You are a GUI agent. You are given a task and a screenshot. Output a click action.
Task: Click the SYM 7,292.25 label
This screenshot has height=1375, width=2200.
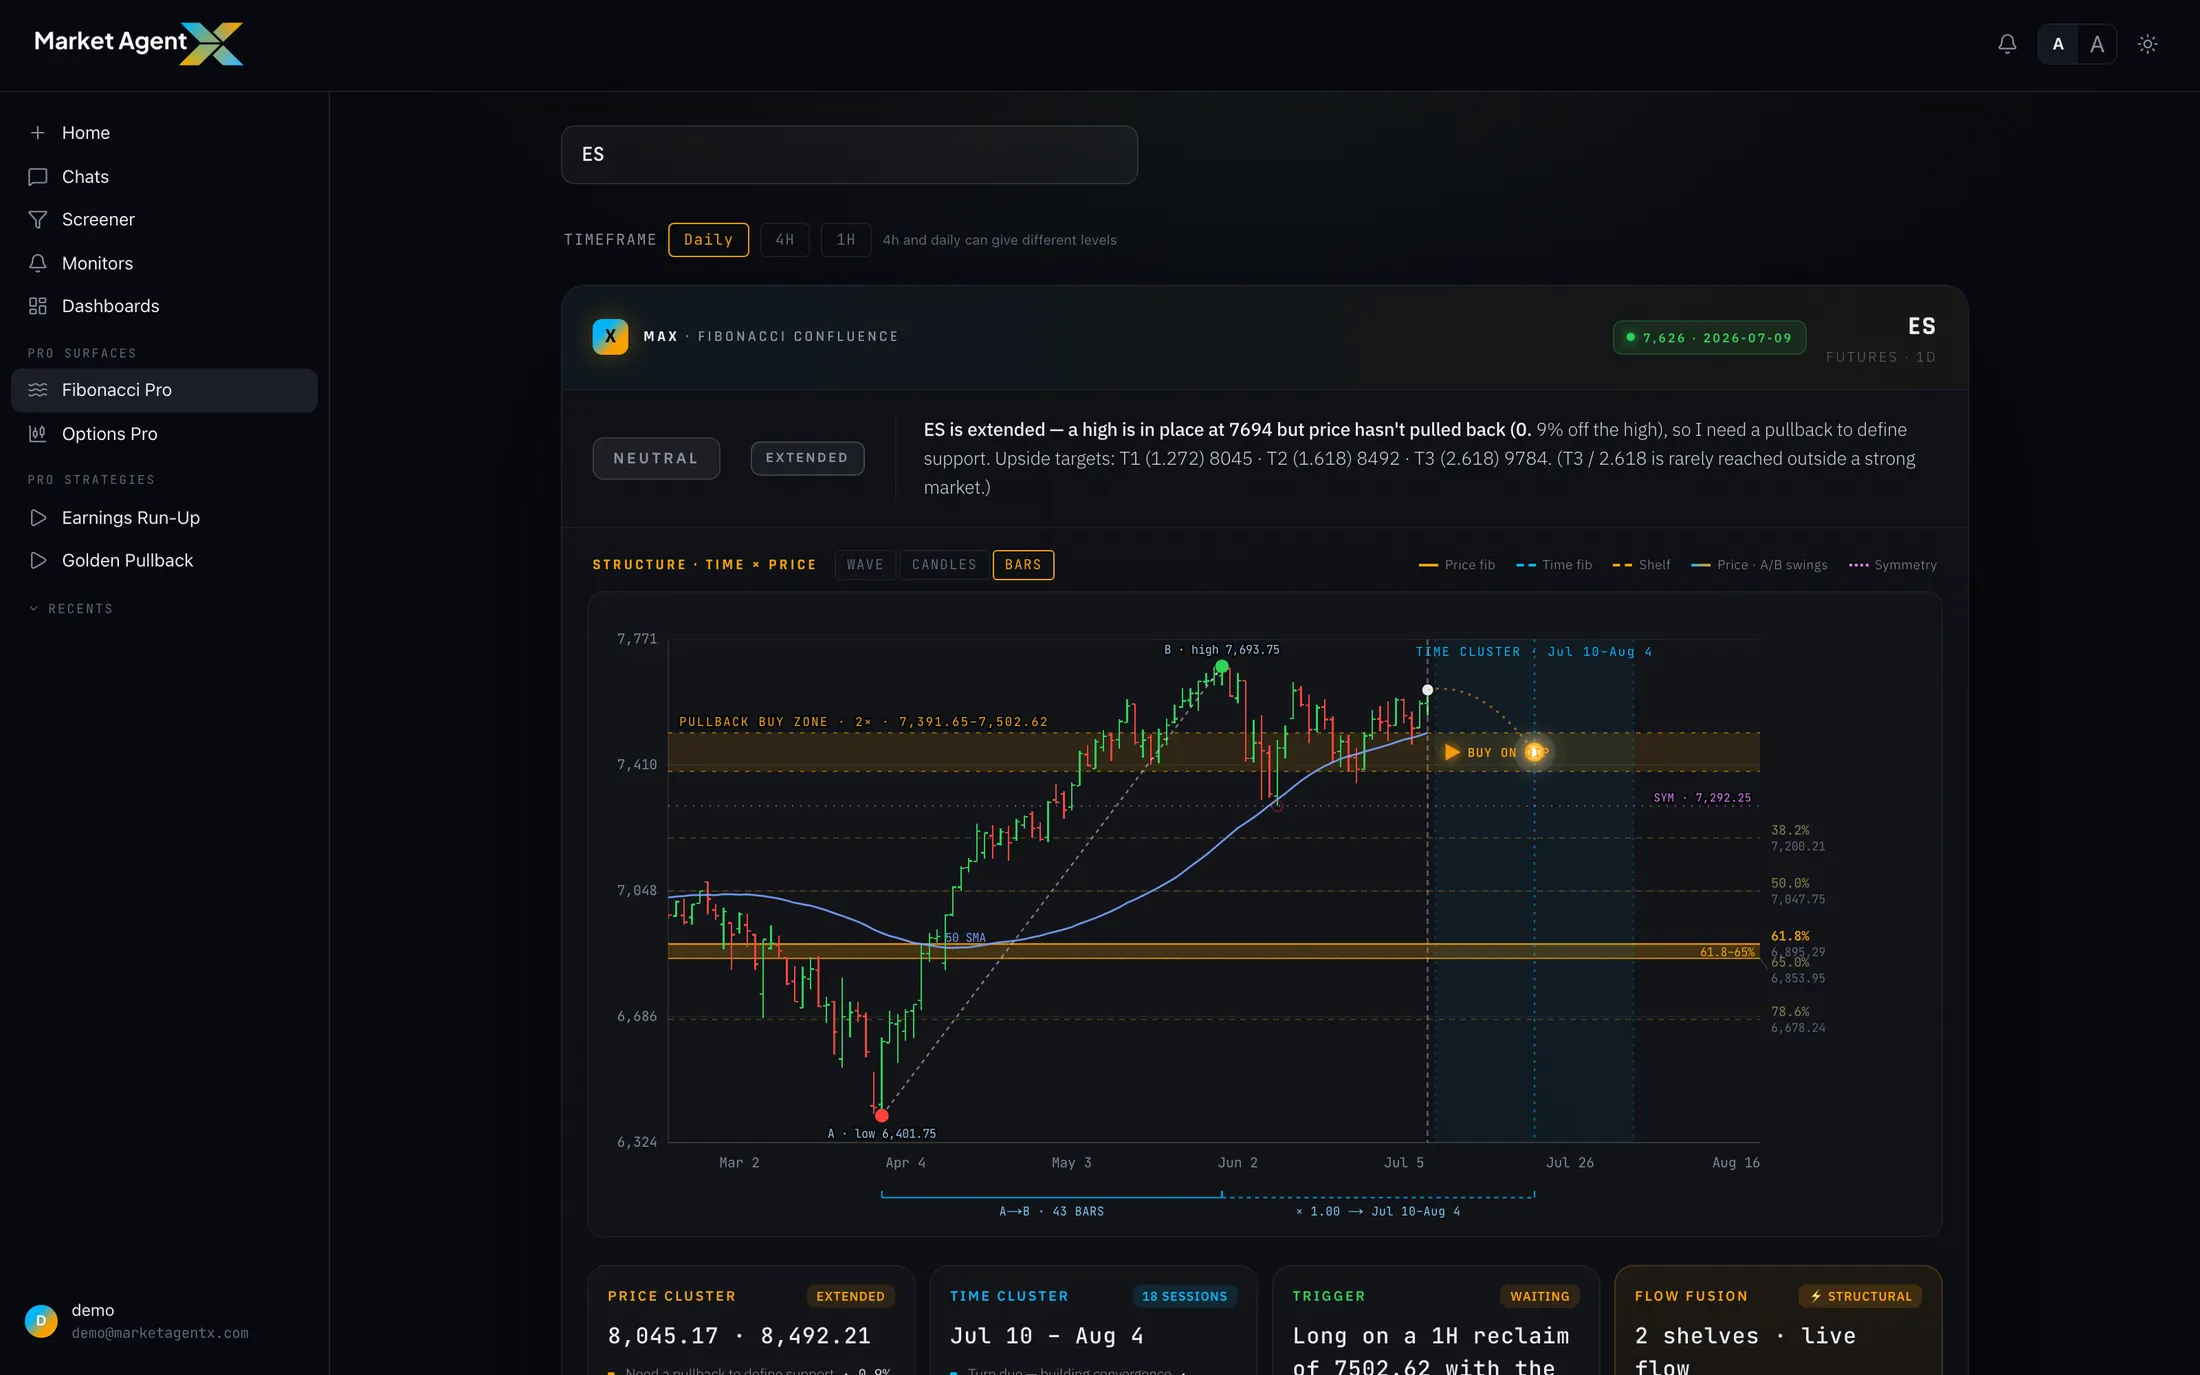click(1702, 798)
